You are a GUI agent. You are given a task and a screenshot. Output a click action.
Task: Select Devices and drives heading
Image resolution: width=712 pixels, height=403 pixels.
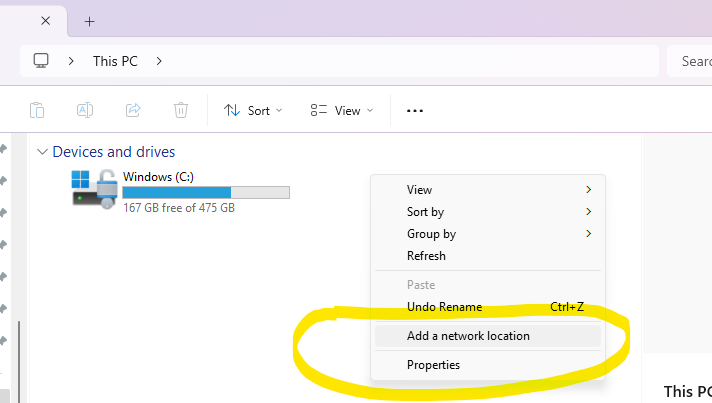114,152
